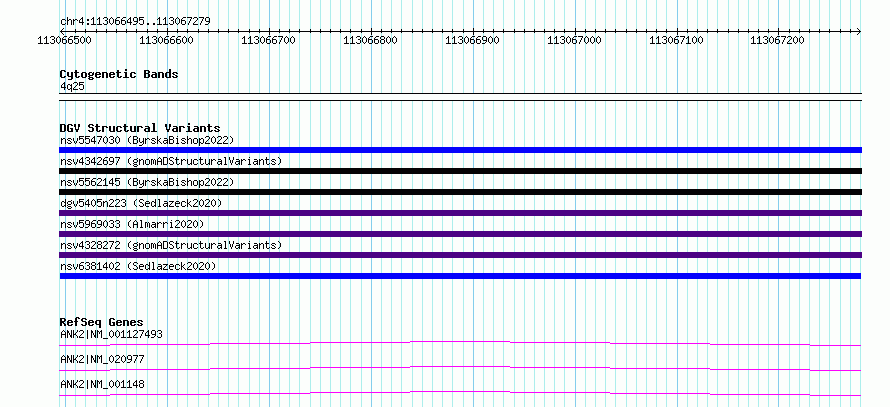
Task: Click ruler position 113066700
Action: point(268,40)
